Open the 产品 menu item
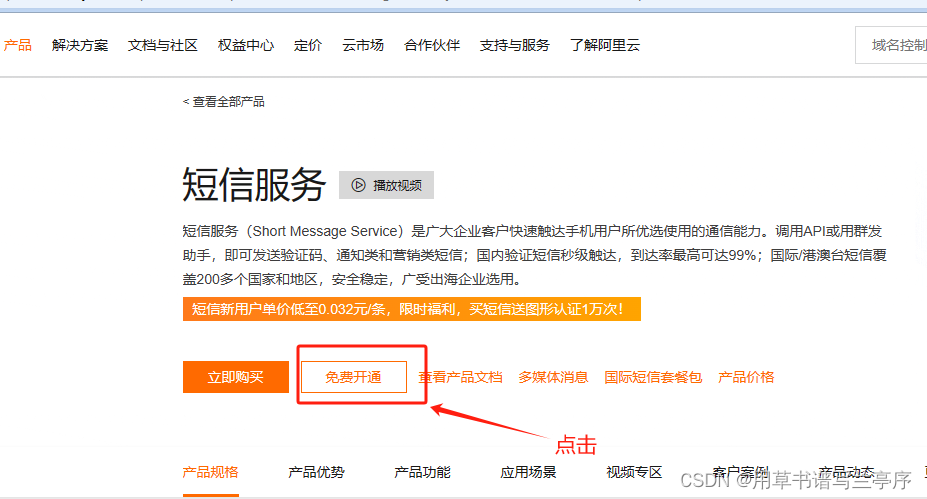The height and width of the screenshot is (499, 927). pyautogui.click(x=18, y=45)
